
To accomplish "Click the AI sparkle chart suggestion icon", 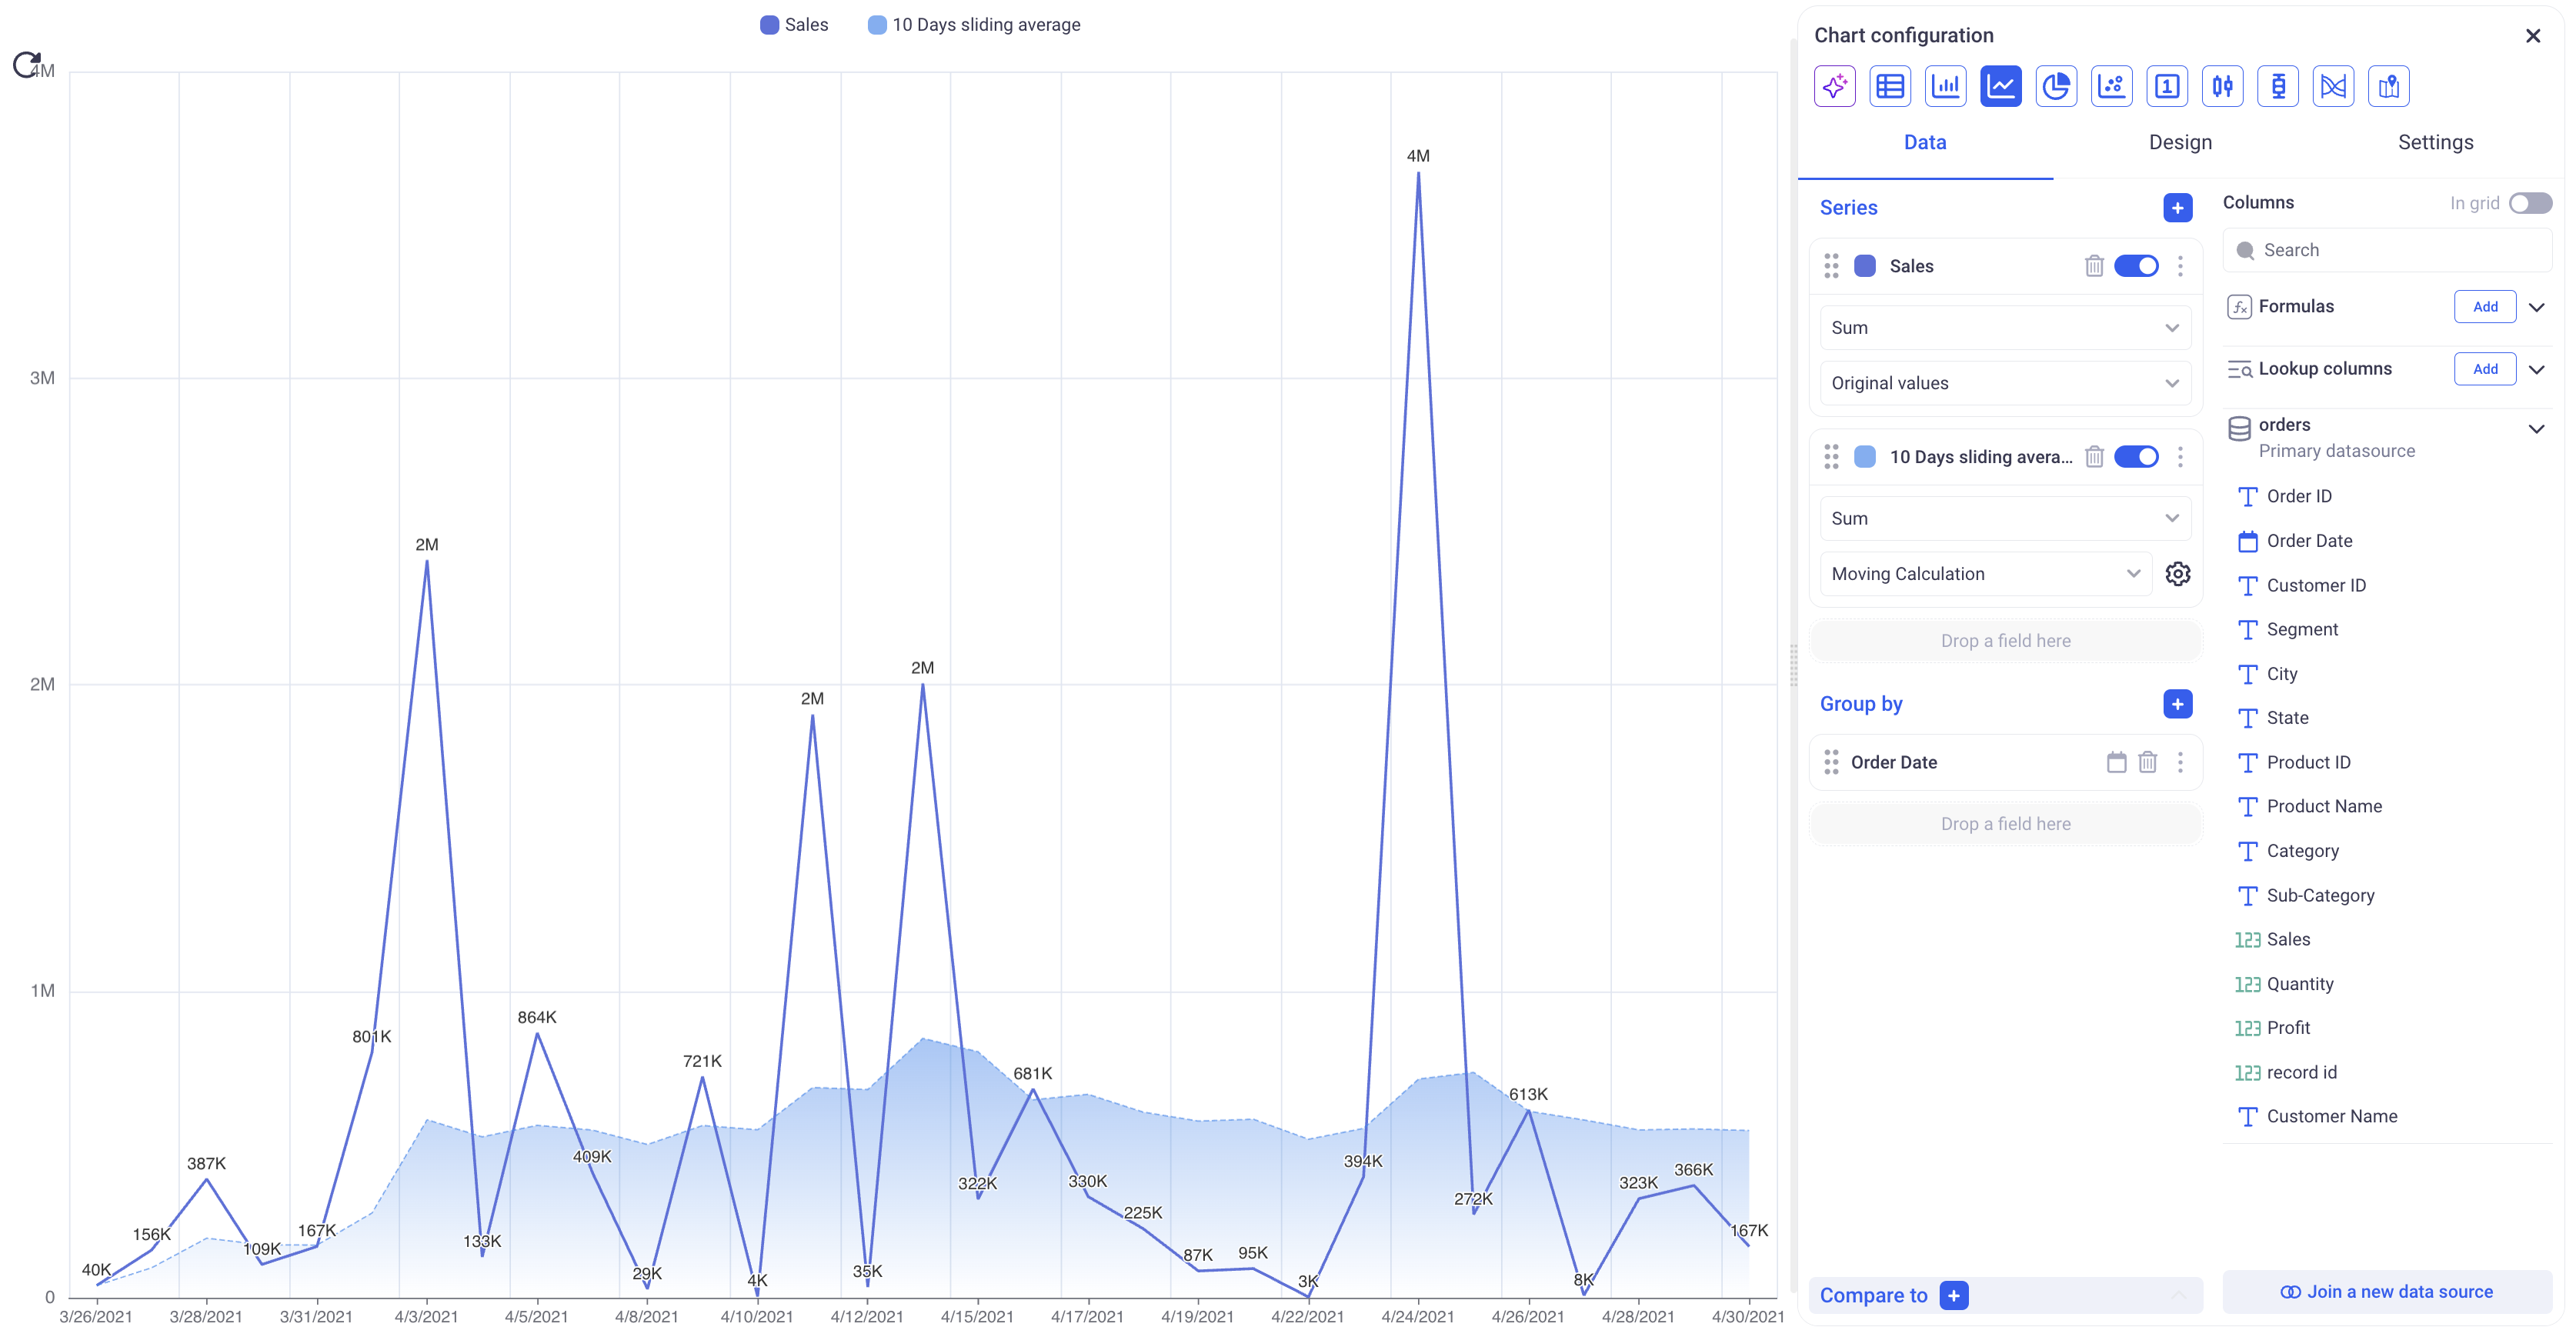I will (x=1834, y=87).
